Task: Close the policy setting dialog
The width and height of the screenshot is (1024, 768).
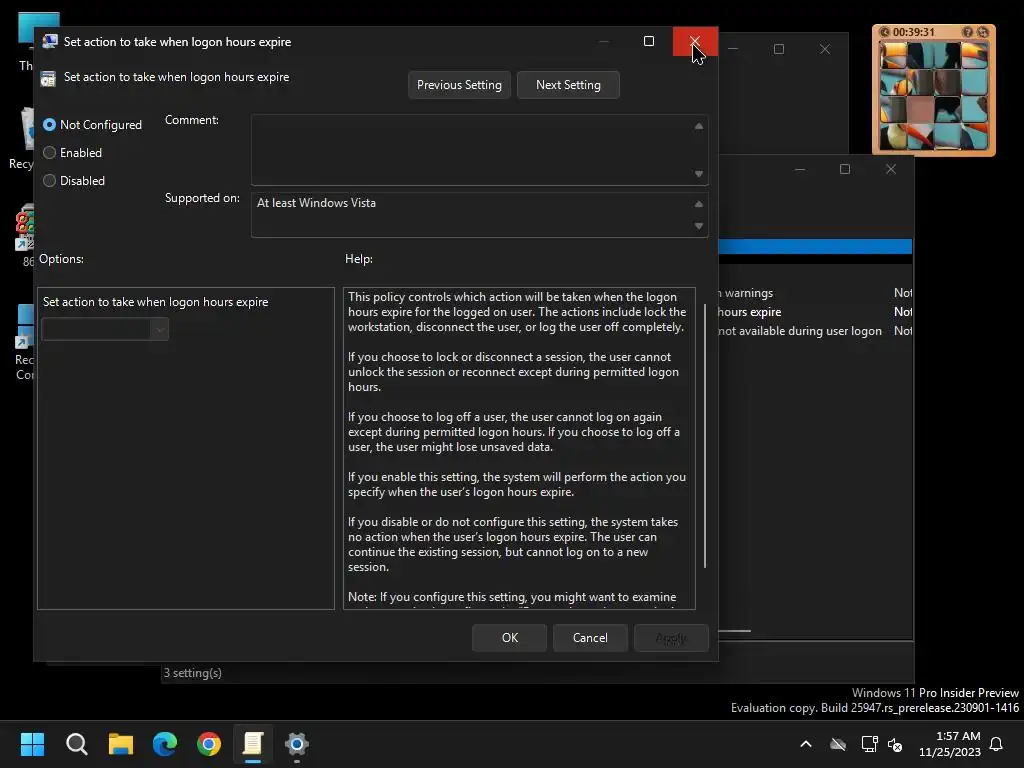Action: coord(695,41)
